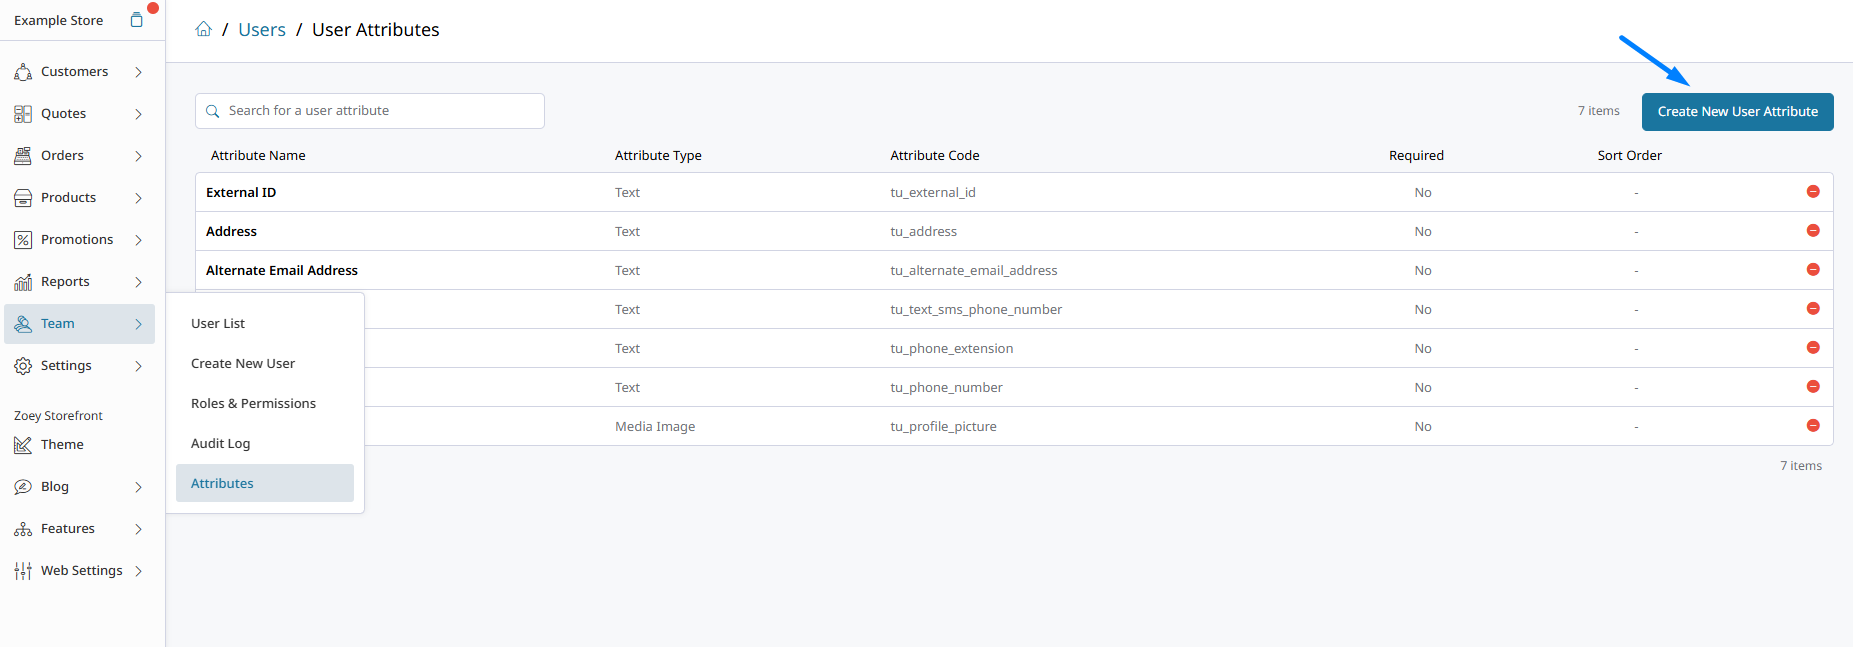Delete the tu_text_sms_phone_number attribute
This screenshot has height=647, width=1853.
1813,308
